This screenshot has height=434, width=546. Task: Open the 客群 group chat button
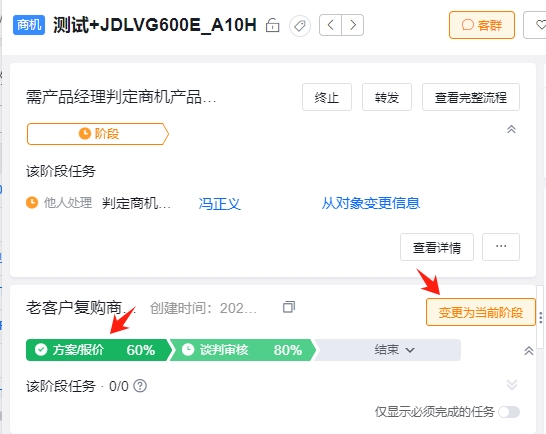tap(482, 25)
